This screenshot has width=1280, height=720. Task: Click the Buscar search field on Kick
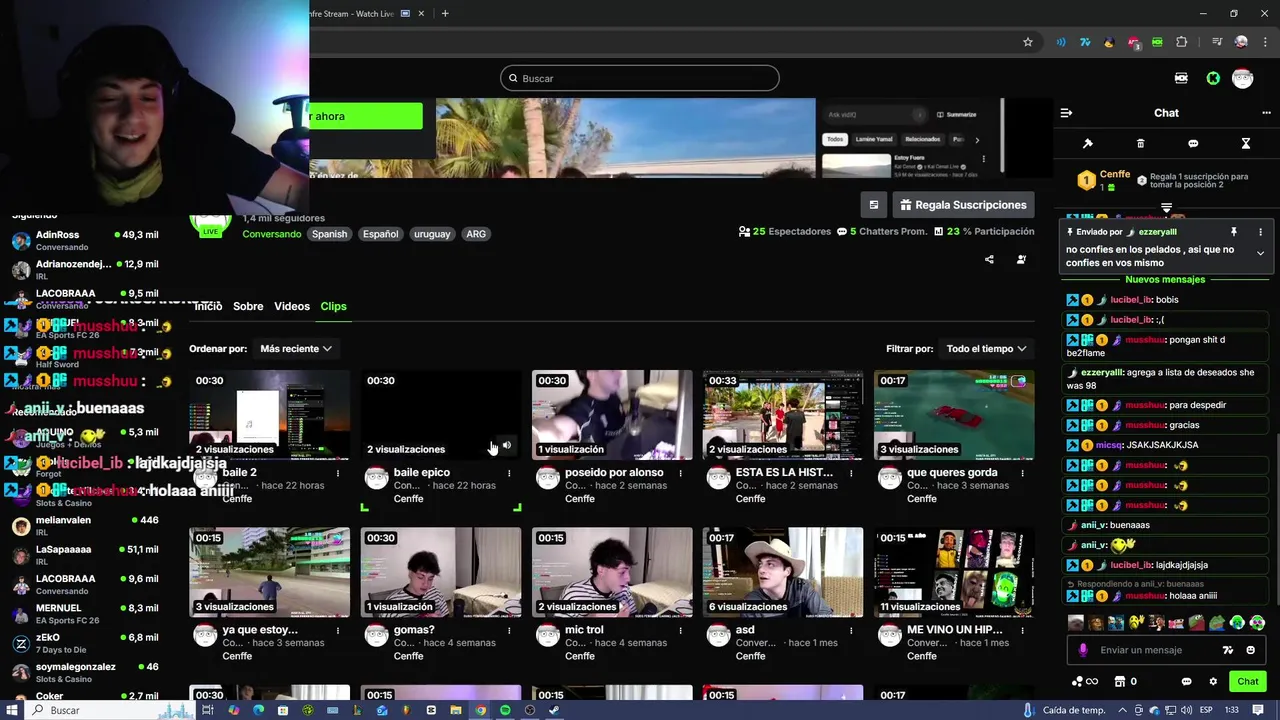640,78
